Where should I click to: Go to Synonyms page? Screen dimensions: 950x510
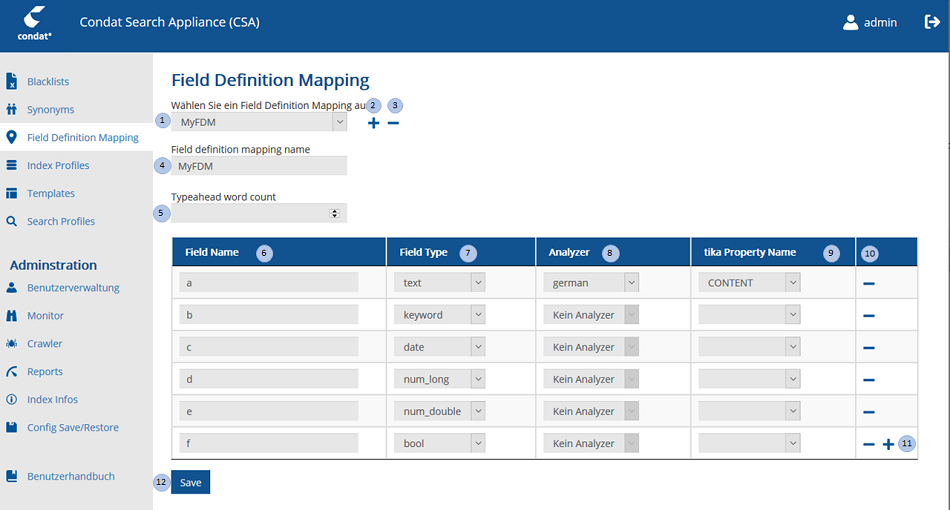click(x=50, y=109)
